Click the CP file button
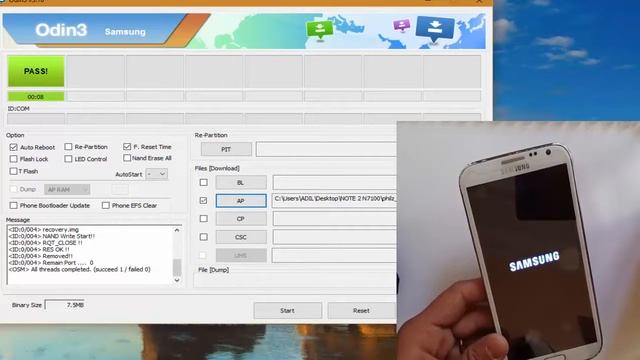 click(x=241, y=219)
